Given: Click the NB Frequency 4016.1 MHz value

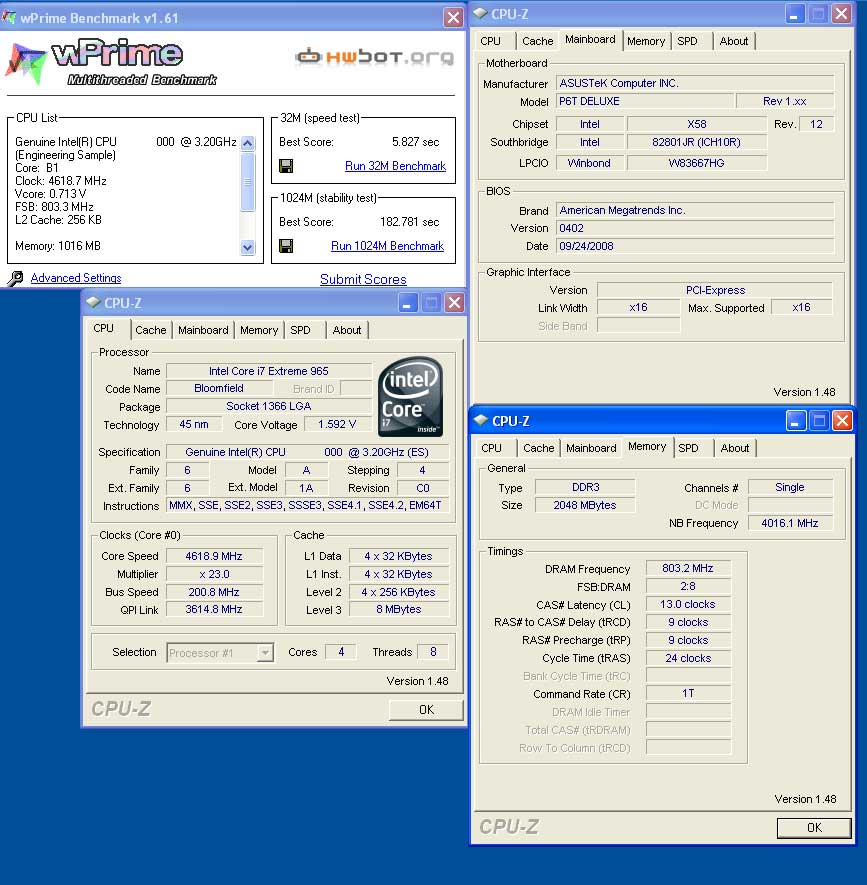Looking at the screenshot, I should 790,523.
